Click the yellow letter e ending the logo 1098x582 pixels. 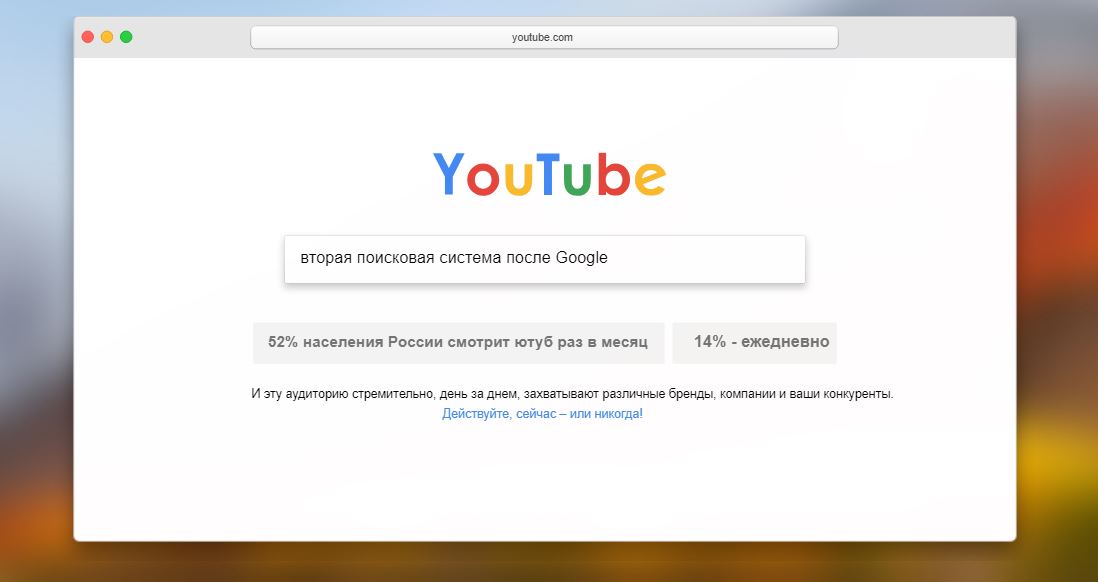650,179
